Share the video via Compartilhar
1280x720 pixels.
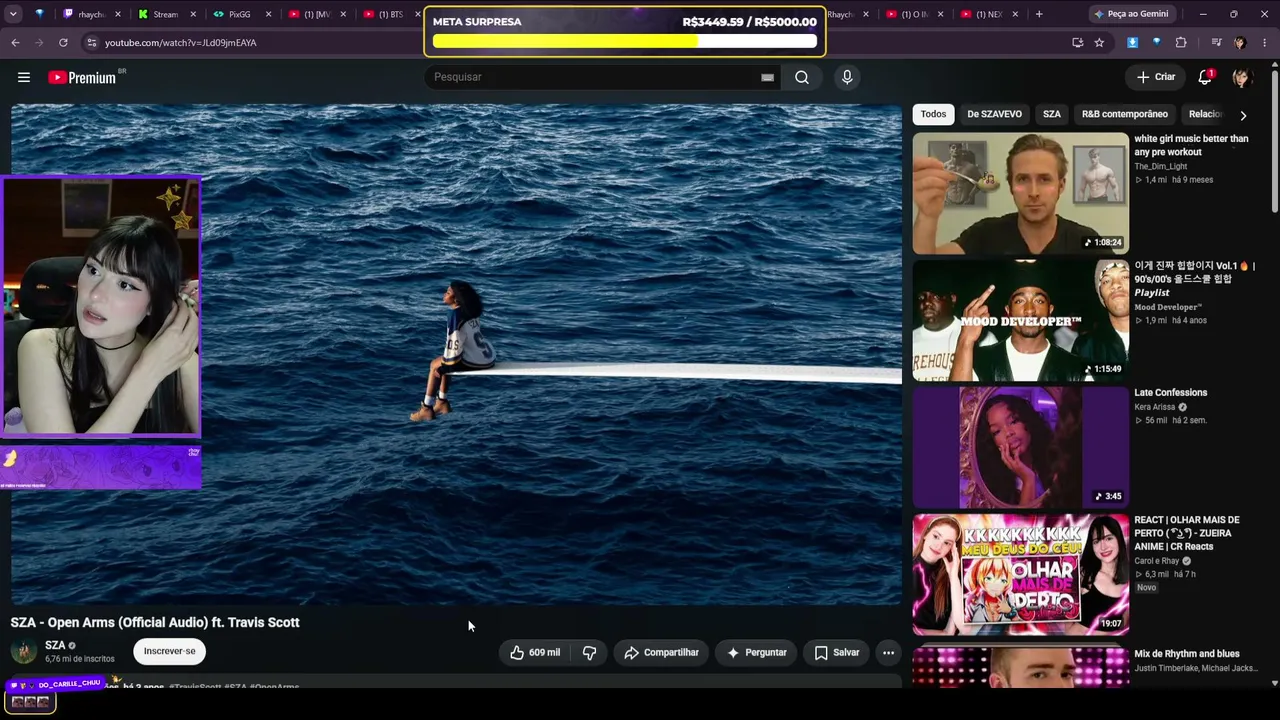661,652
